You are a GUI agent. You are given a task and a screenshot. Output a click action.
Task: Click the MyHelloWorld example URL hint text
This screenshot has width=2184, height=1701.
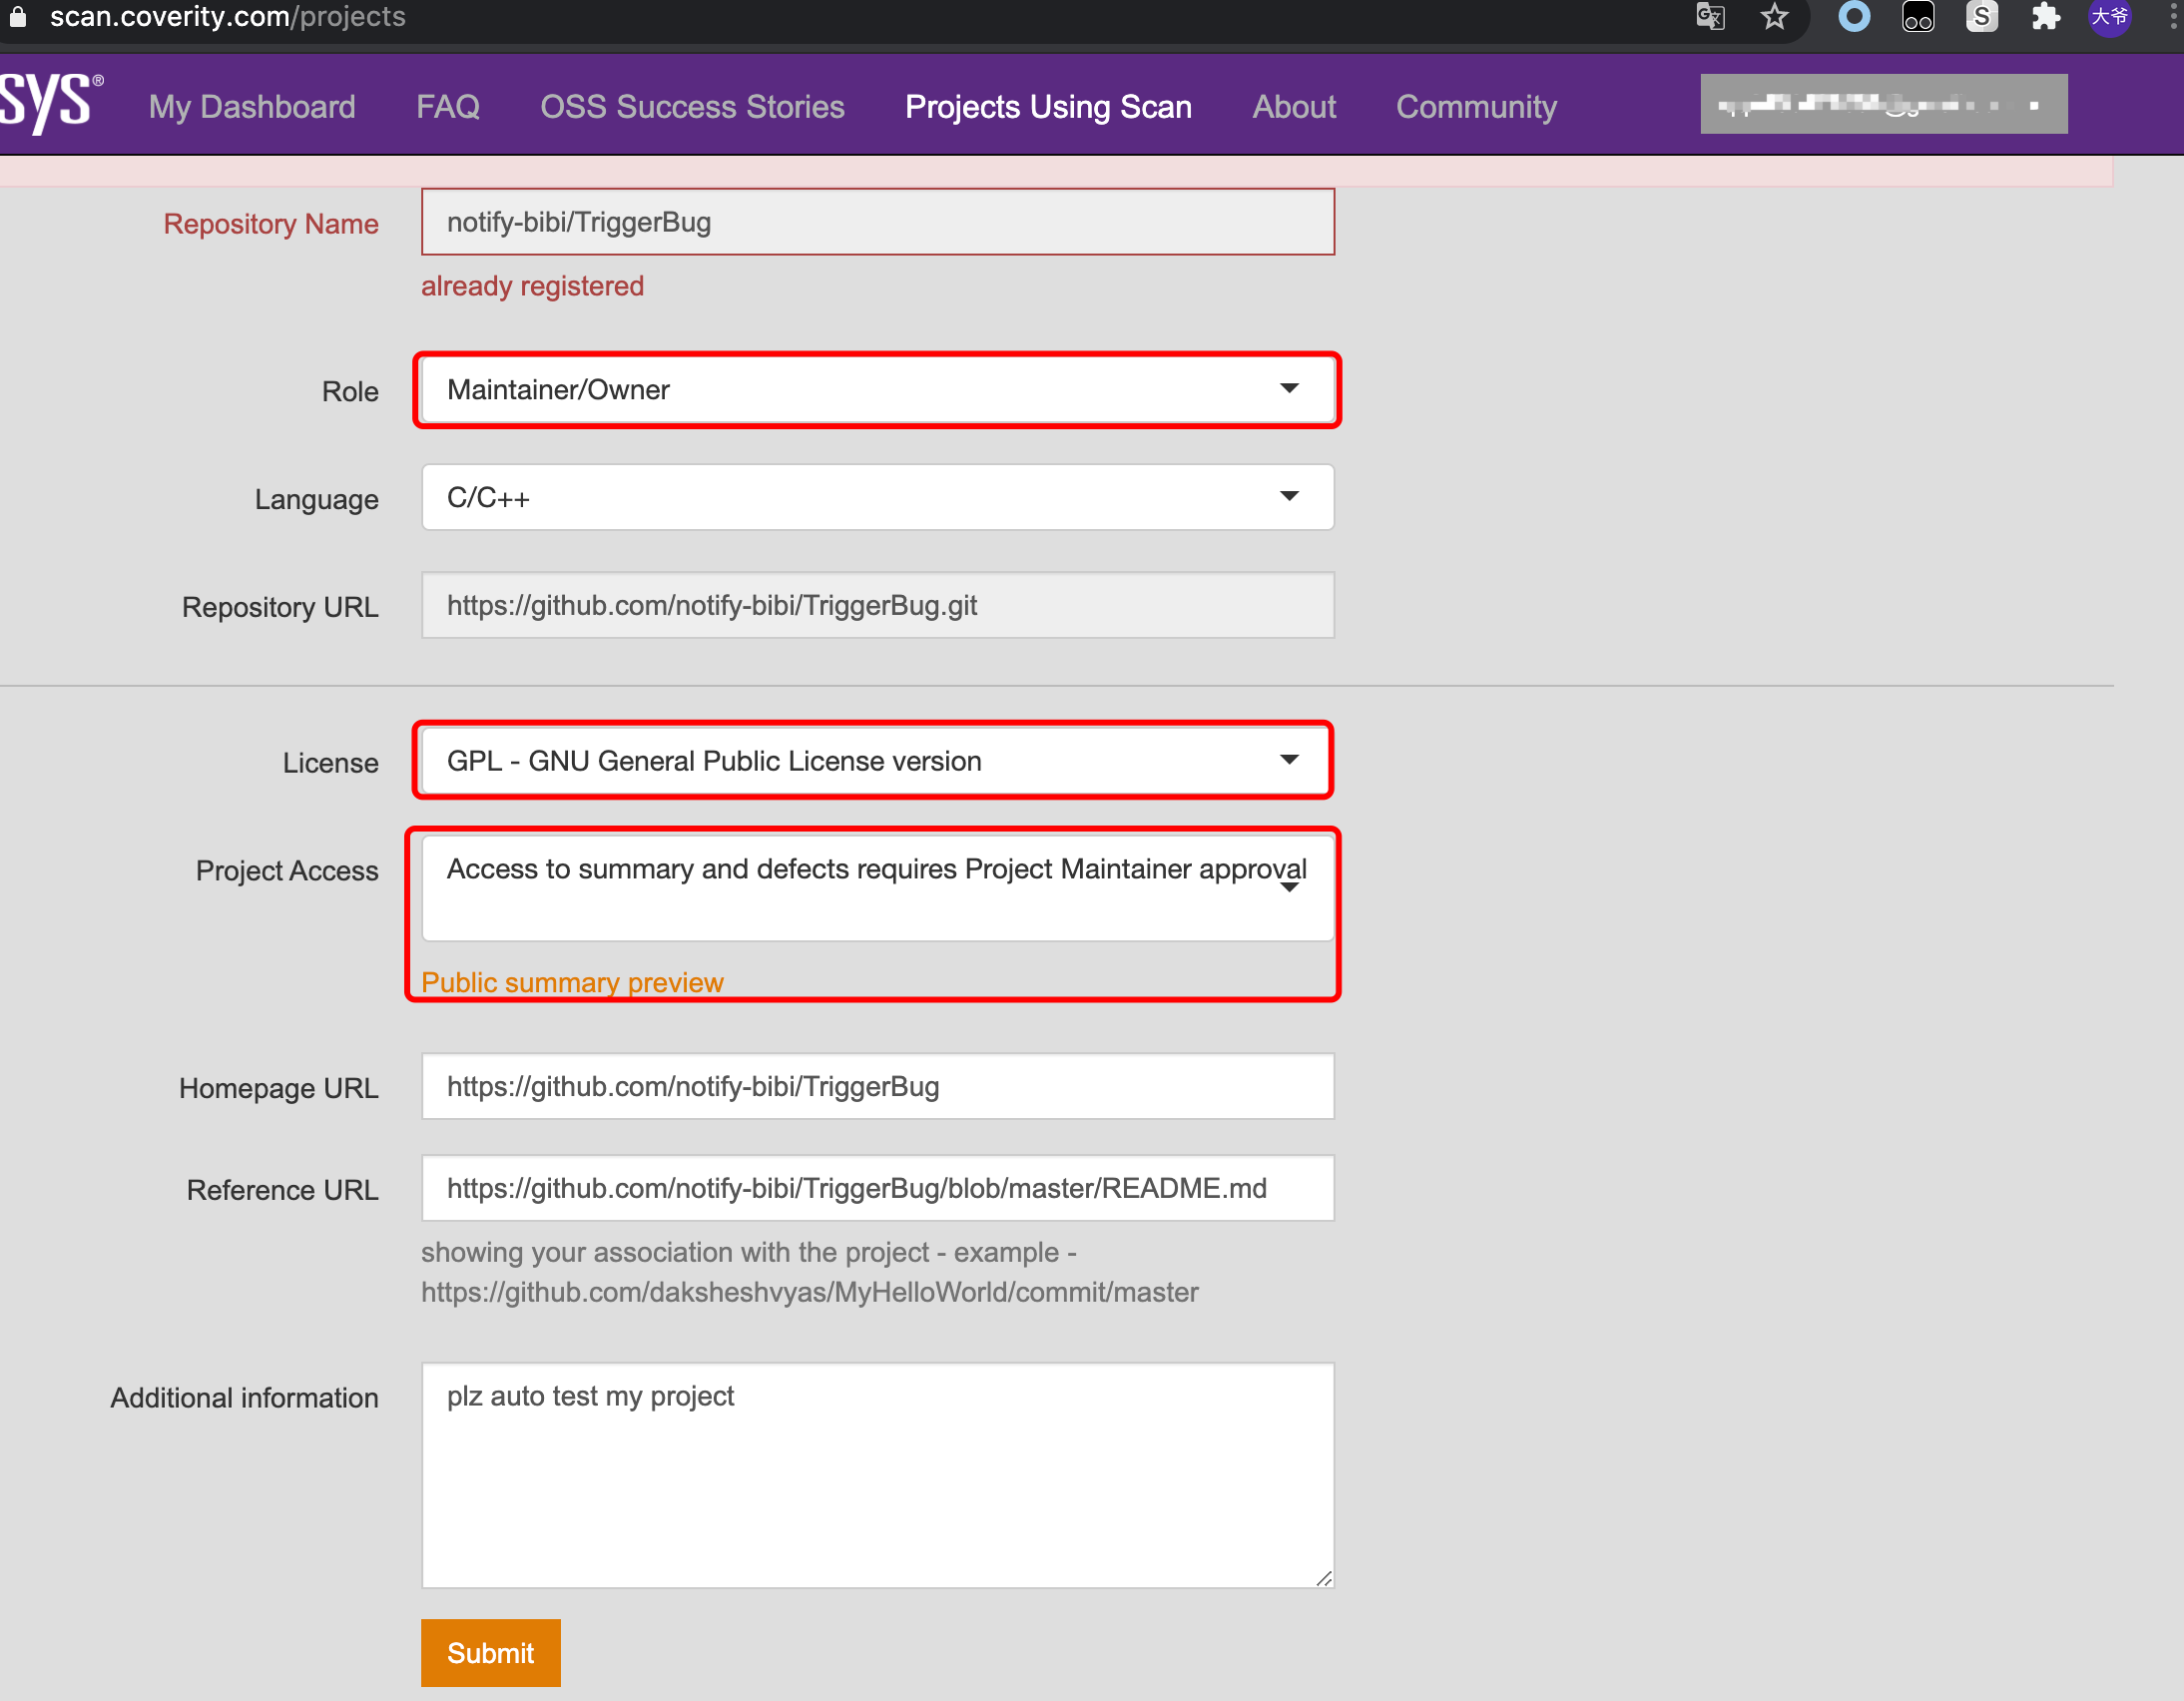click(x=809, y=1292)
